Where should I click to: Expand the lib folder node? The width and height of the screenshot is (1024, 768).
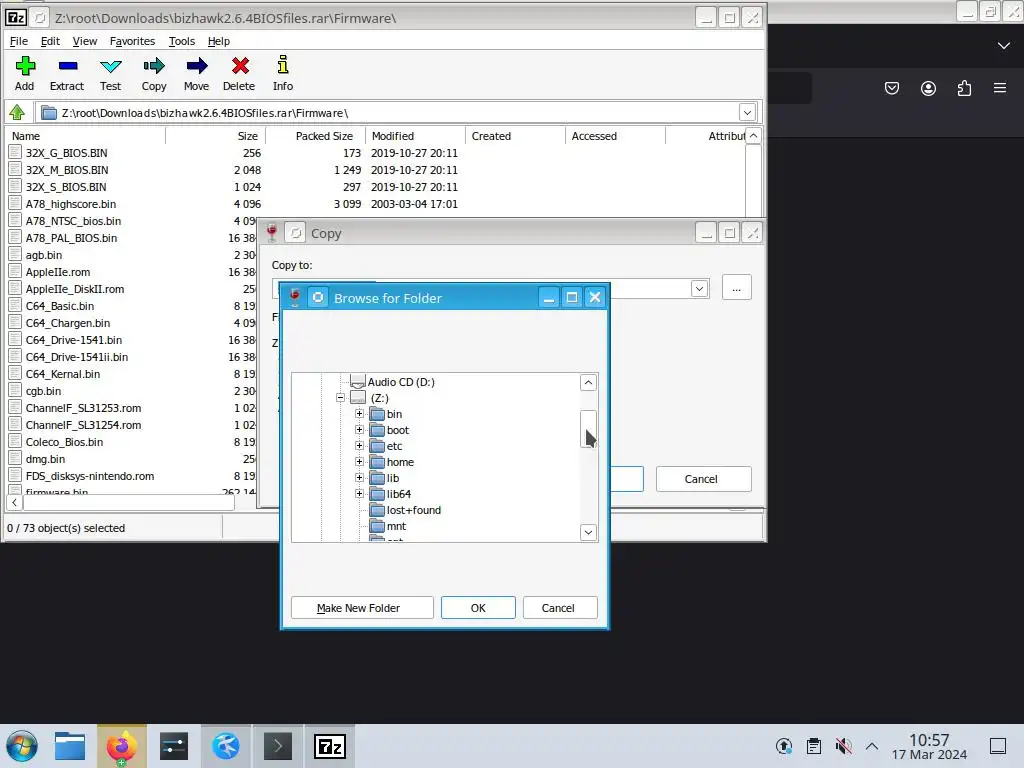pos(359,478)
